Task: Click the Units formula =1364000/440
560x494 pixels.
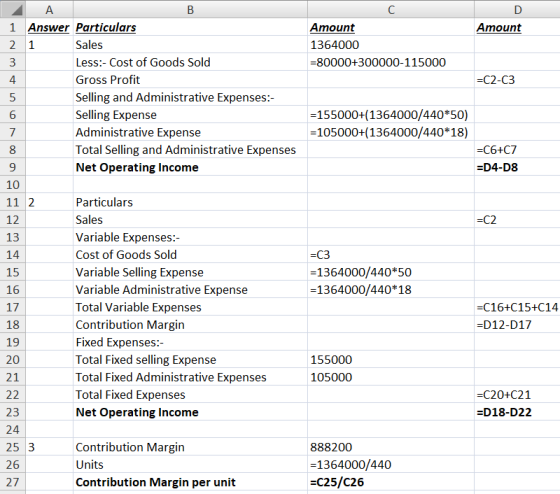Action: click(391, 464)
